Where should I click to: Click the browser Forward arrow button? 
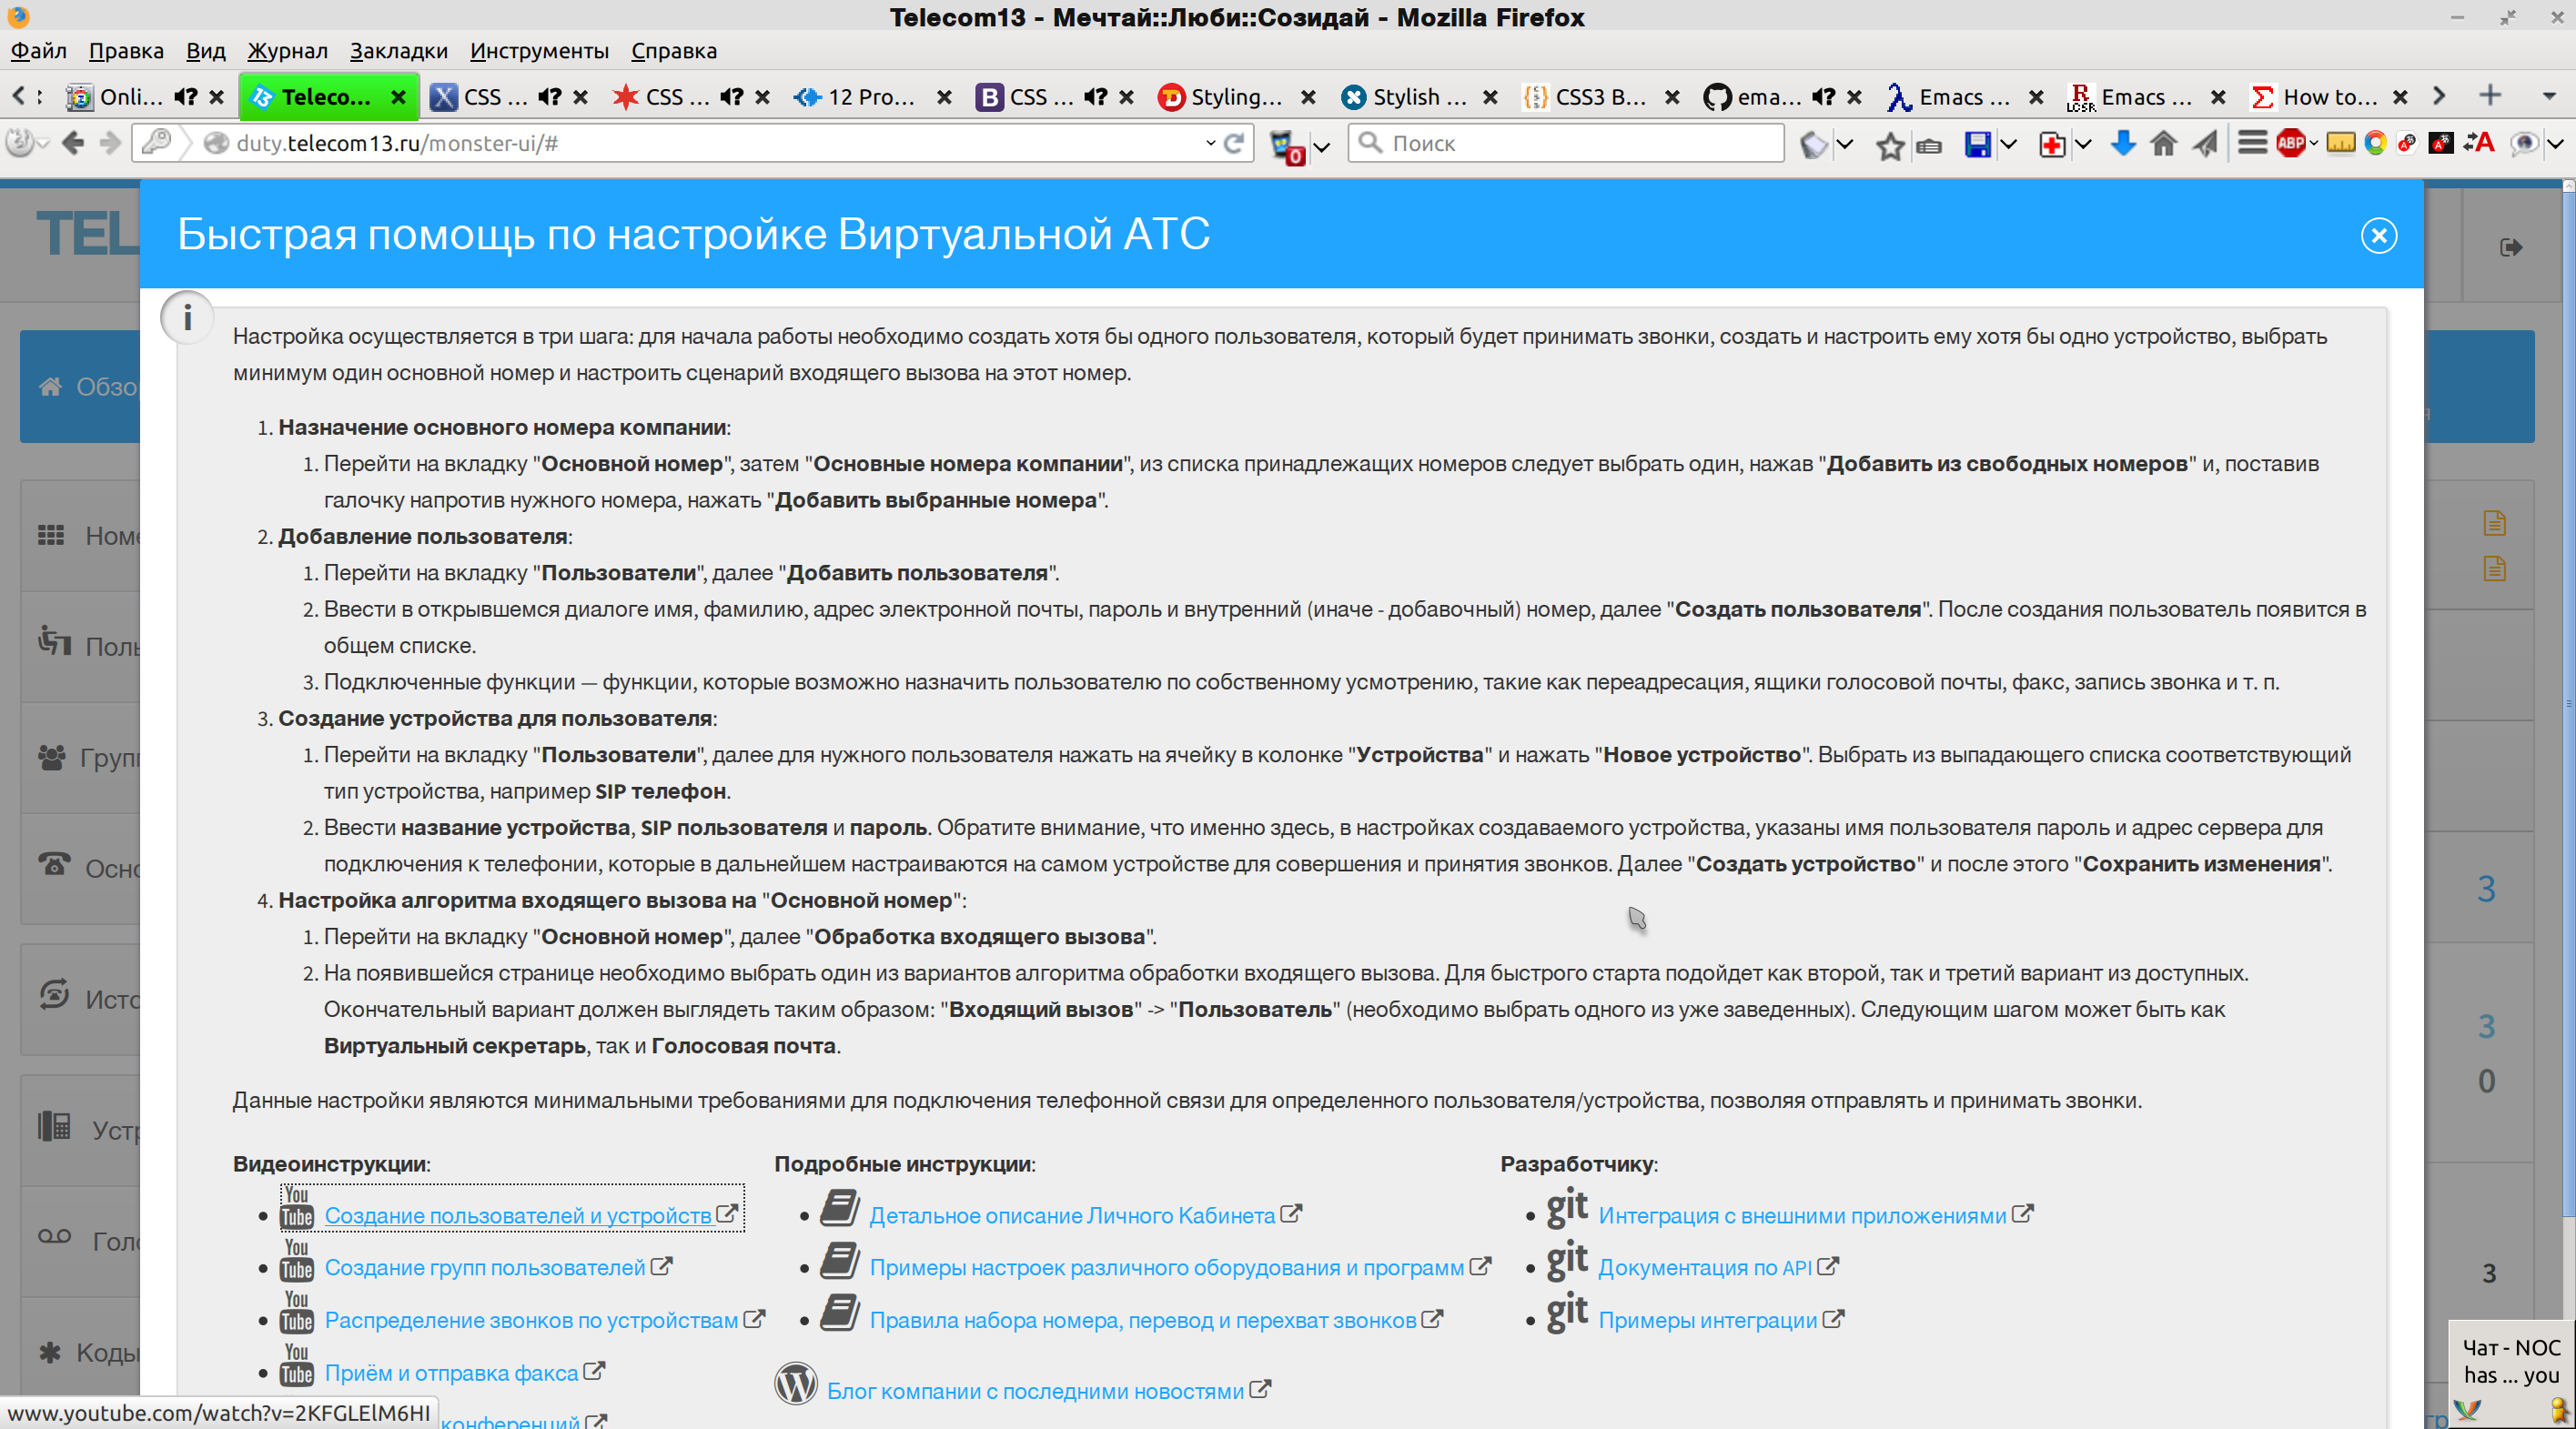tap(110, 144)
